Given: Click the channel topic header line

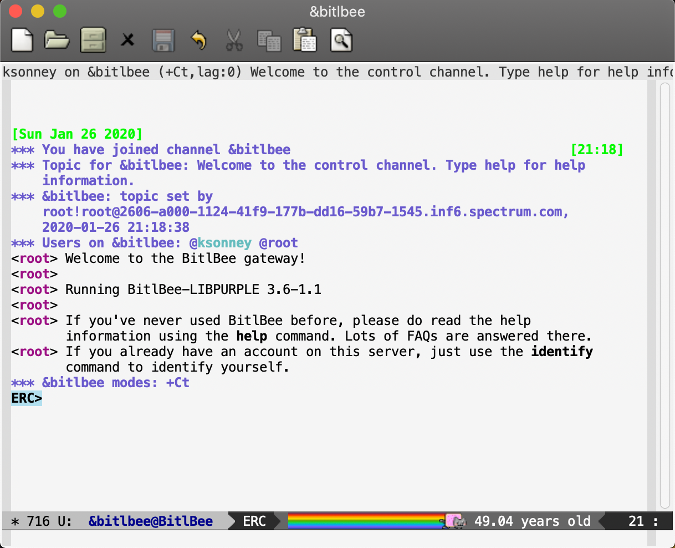Looking at the screenshot, I should [x=337, y=71].
